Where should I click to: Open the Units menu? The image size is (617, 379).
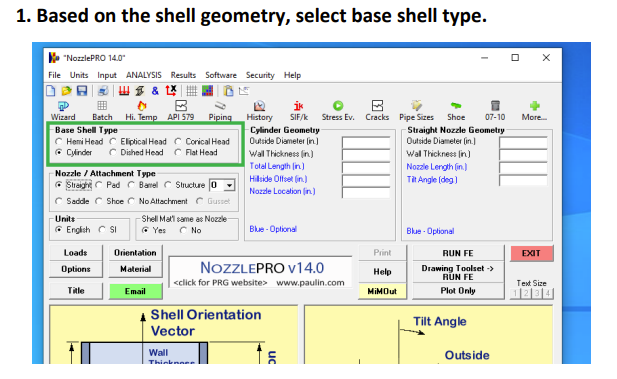click(x=79, y=75)
